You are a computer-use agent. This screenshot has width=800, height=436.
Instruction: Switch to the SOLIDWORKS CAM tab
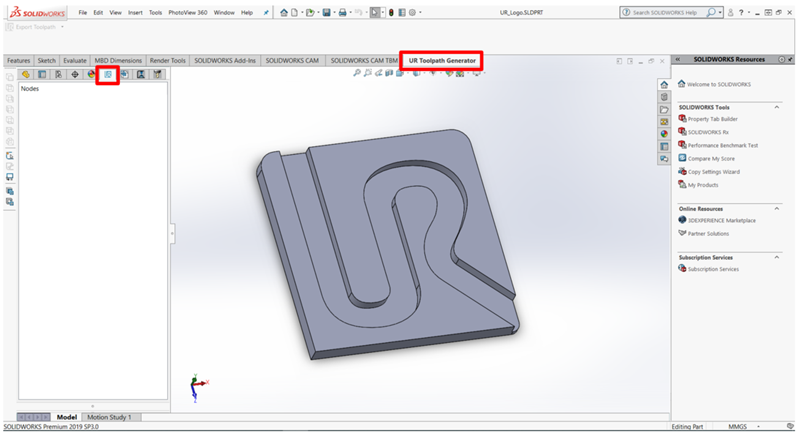click(292, 61)
